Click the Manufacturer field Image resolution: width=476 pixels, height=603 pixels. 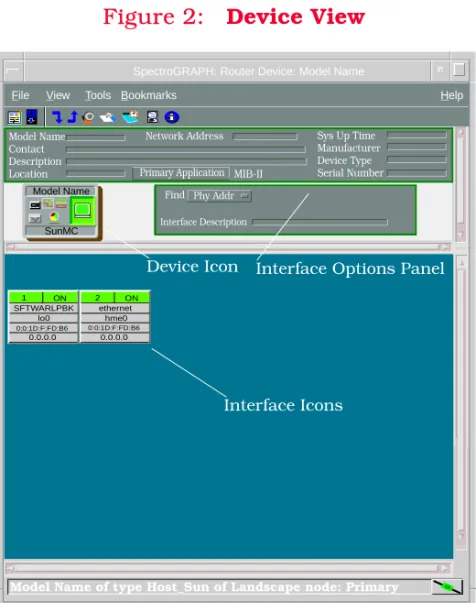417,147
